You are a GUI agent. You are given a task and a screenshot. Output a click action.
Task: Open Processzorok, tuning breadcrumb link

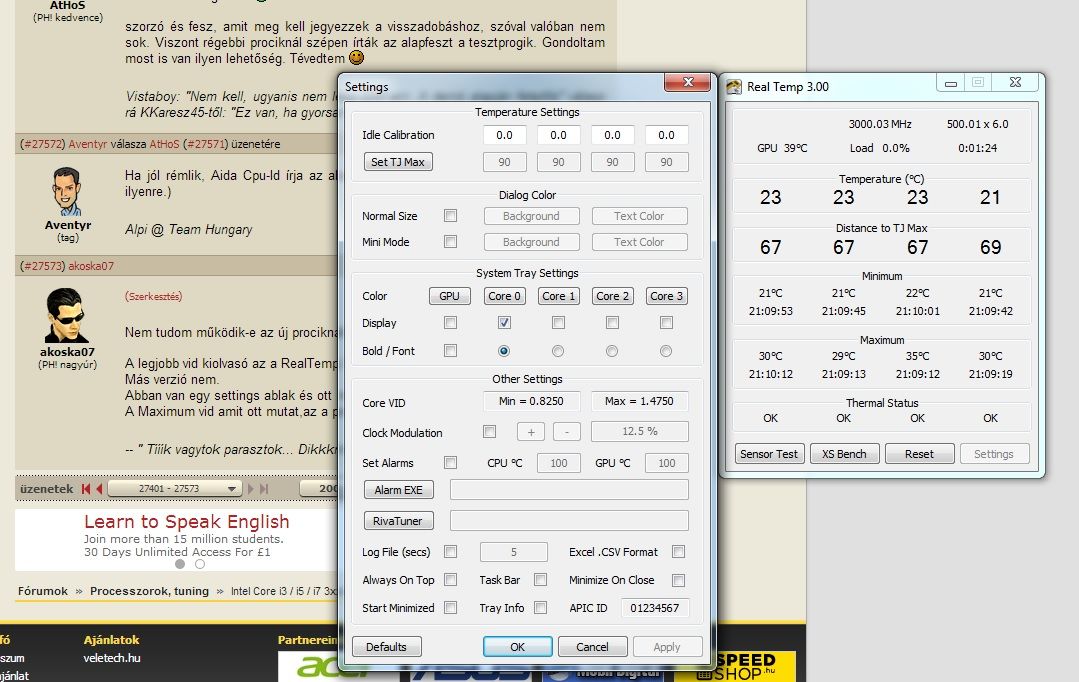149,590
